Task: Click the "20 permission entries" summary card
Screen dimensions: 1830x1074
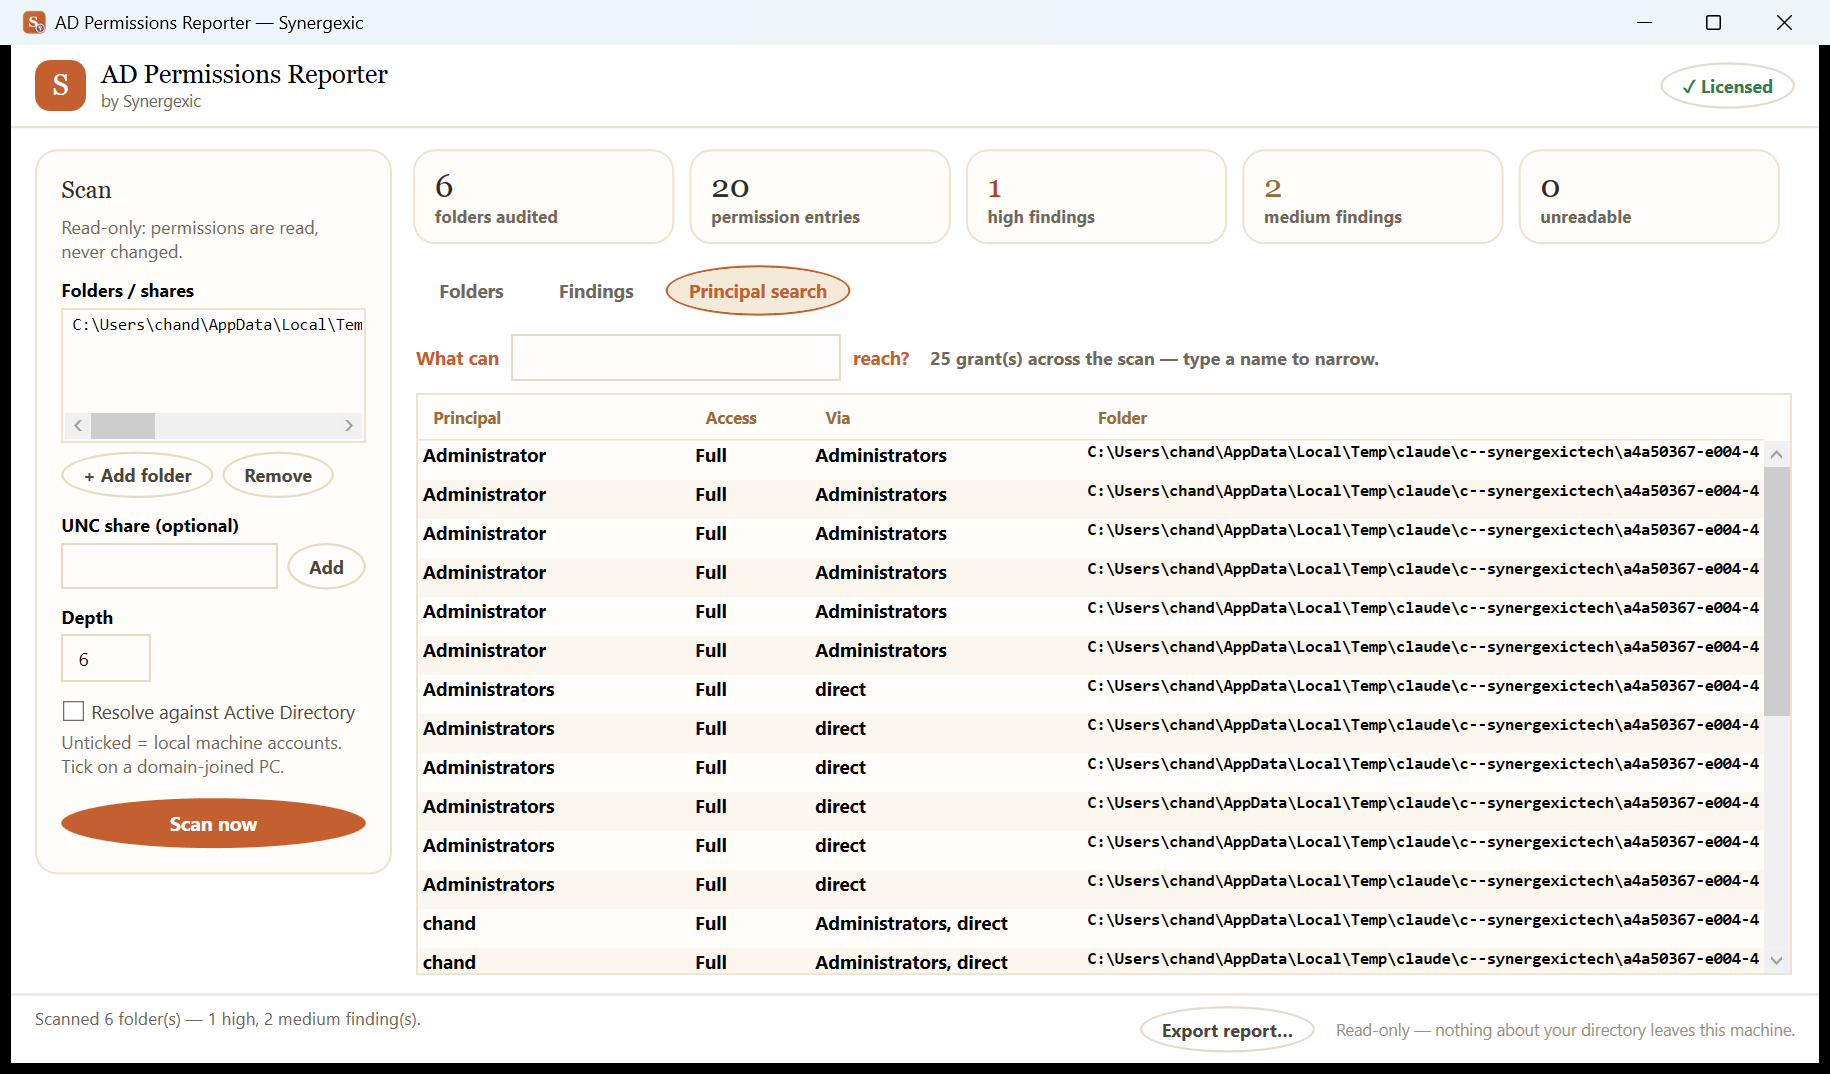Action: (820, 197)
